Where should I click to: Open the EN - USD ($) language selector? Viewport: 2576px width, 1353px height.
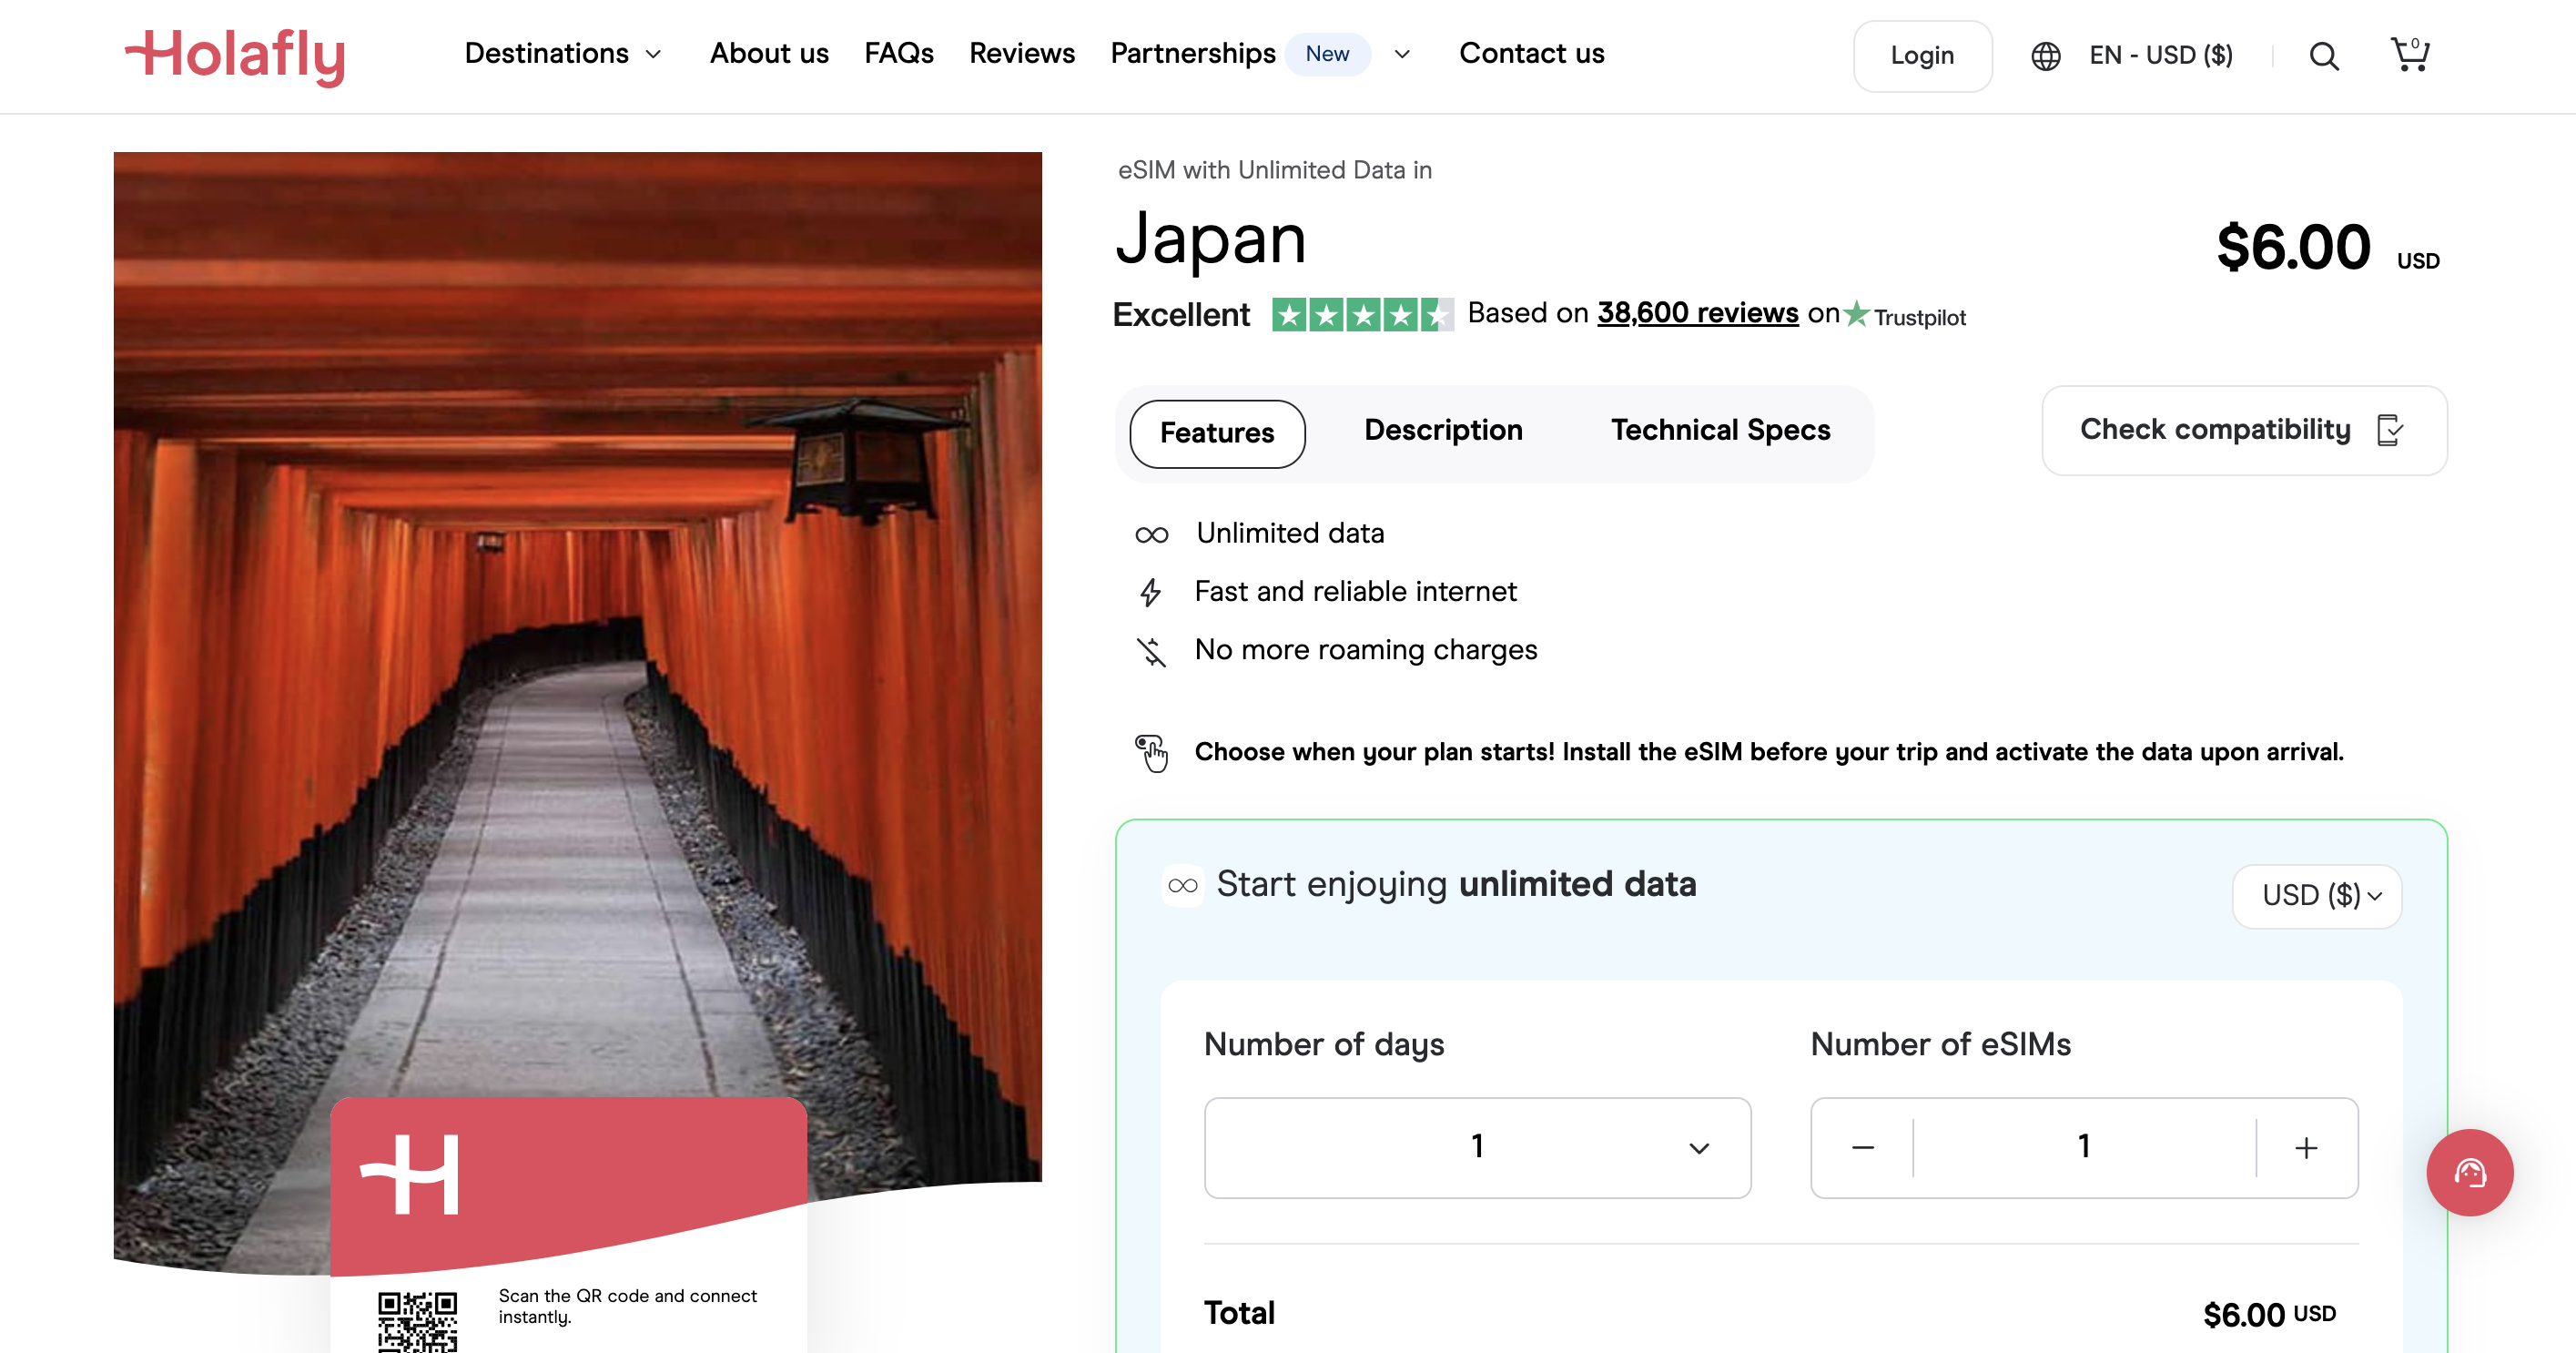pyautogui.click(x=2160, y=56)
